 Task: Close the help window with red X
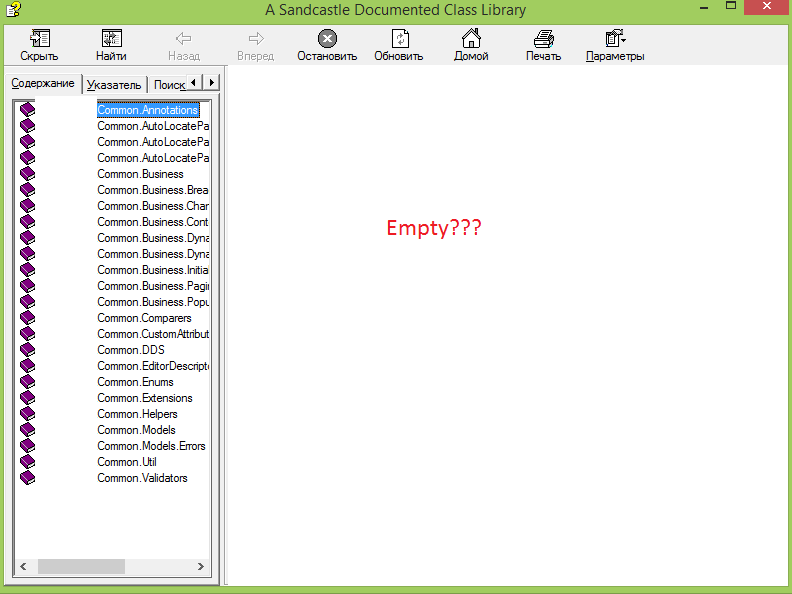[x=767, y=6]
